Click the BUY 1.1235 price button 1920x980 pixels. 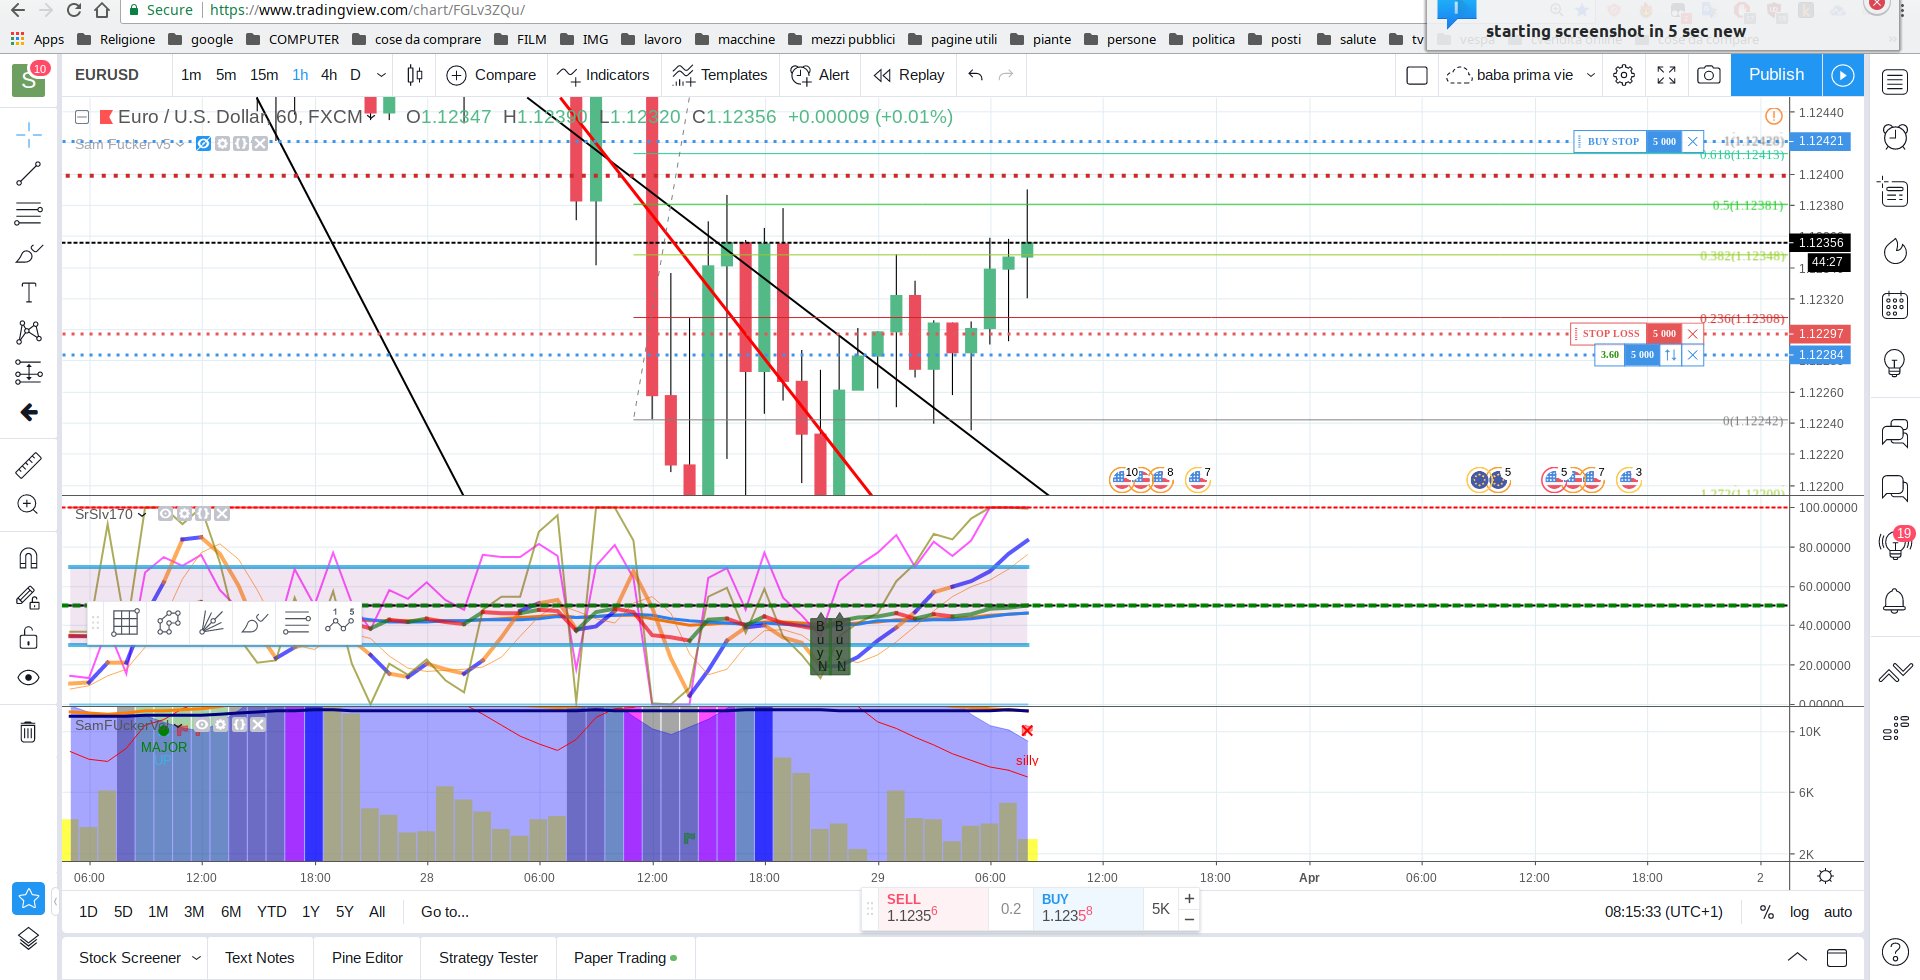(1088, 908)
